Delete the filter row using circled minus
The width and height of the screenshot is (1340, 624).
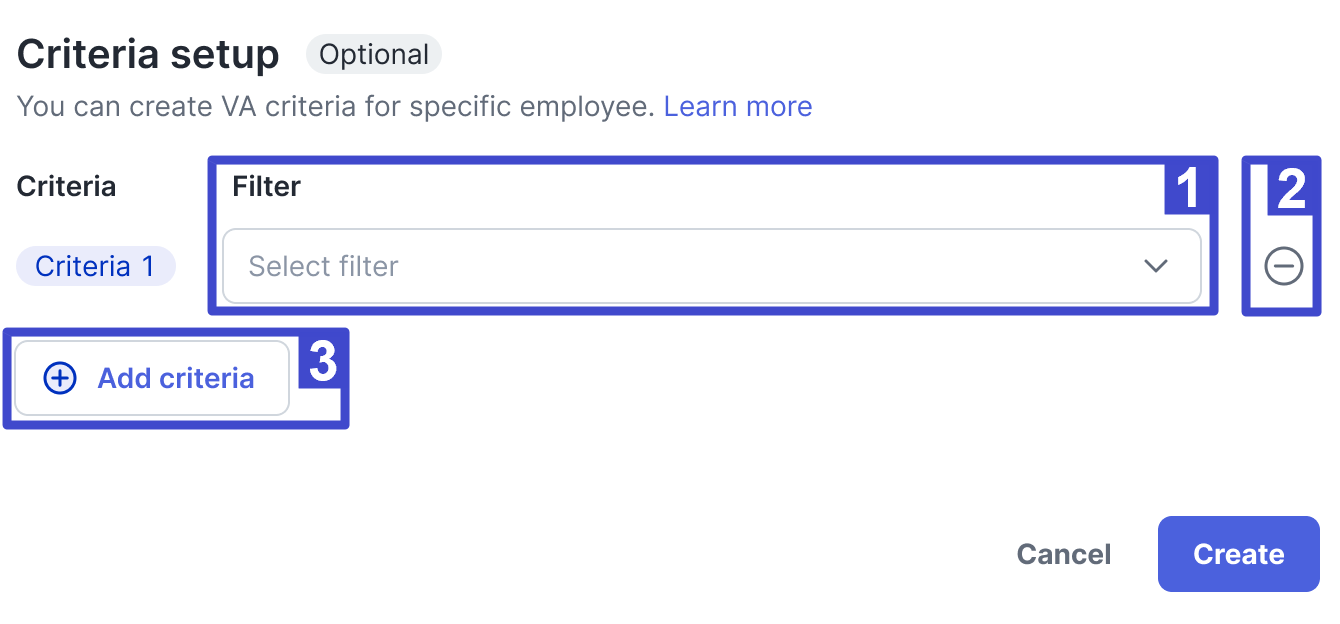pyautogui.click(x=1283, y=266)
